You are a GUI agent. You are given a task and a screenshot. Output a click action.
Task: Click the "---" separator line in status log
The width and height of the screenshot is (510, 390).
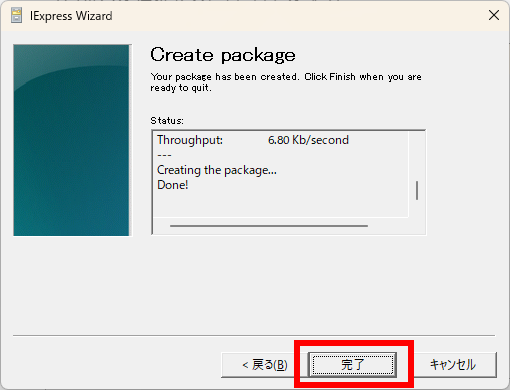click(x=164, y=155)
